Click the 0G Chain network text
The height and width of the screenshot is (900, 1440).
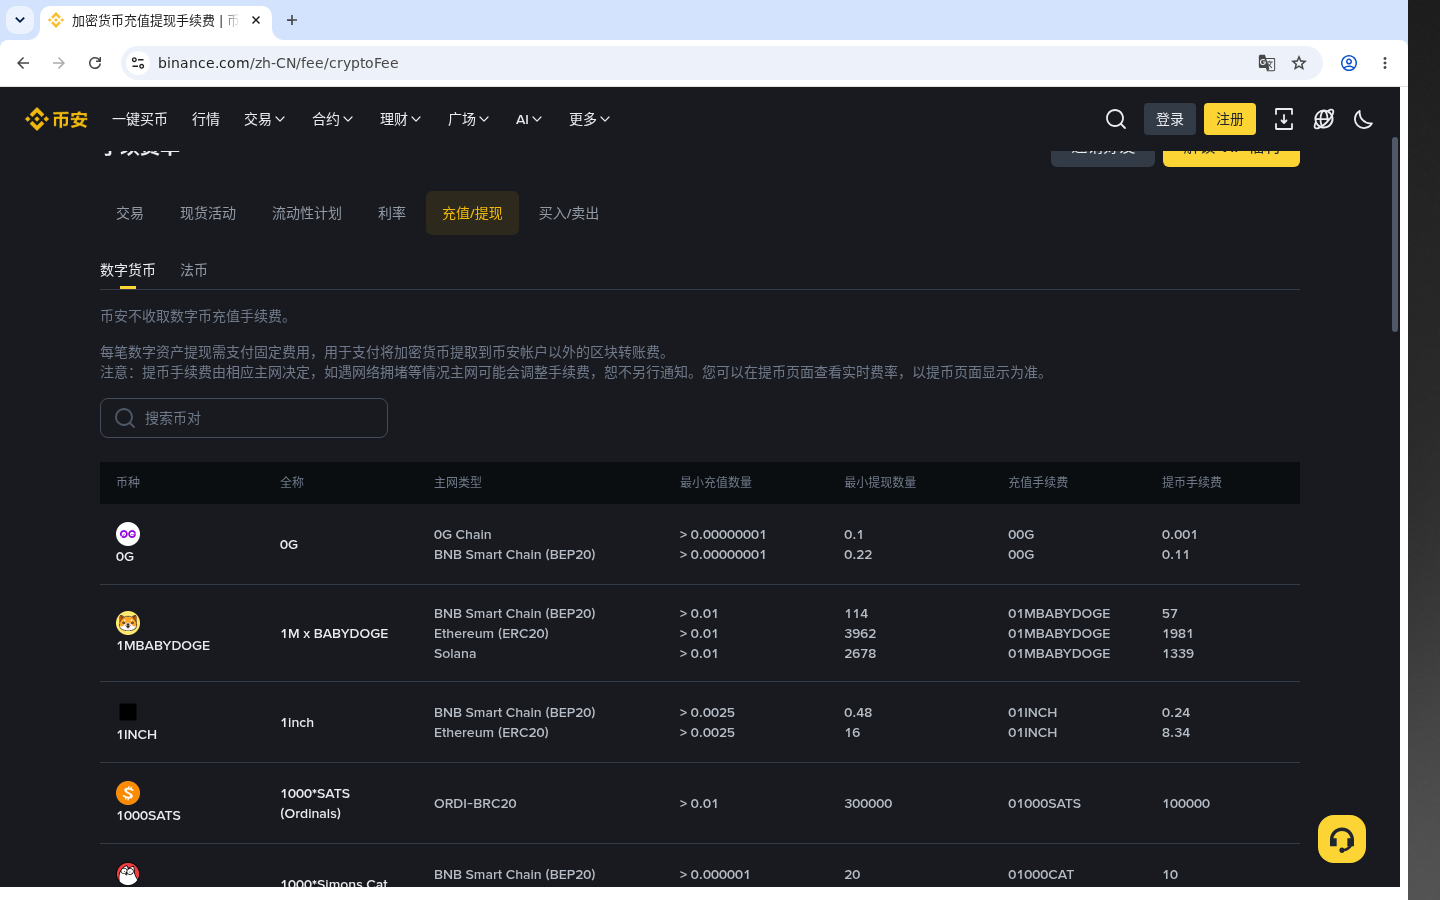(463, 534)
